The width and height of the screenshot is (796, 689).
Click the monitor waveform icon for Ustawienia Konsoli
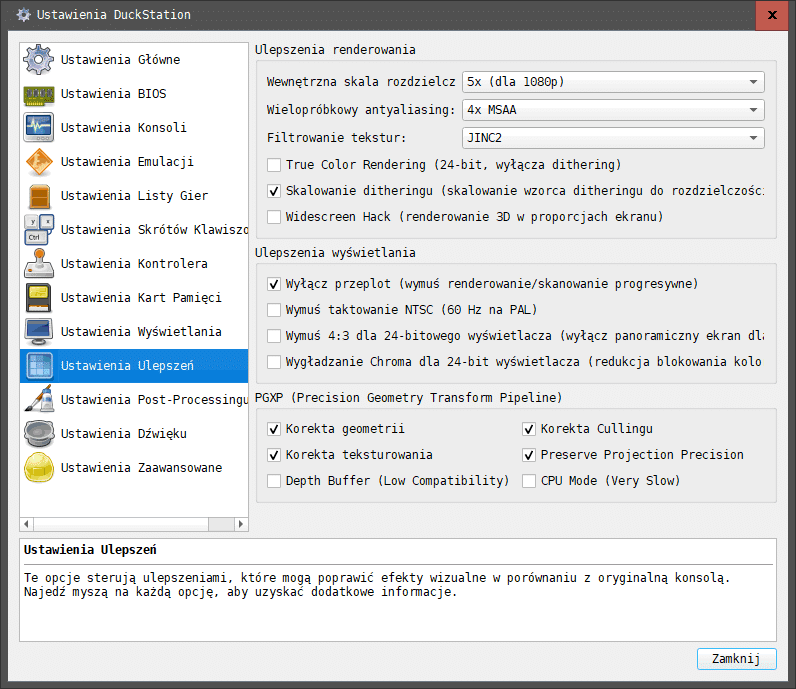tap(39, 127)
